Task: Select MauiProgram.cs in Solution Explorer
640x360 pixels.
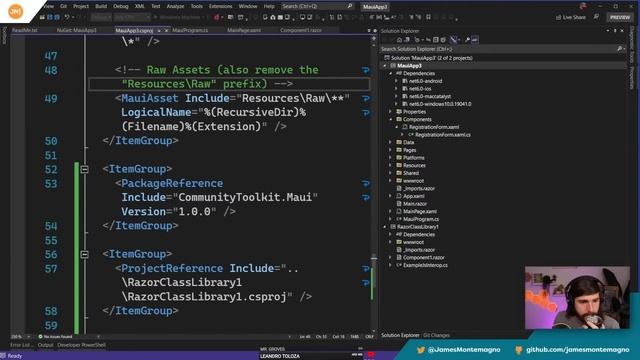Action: click(x=421, y=220)
